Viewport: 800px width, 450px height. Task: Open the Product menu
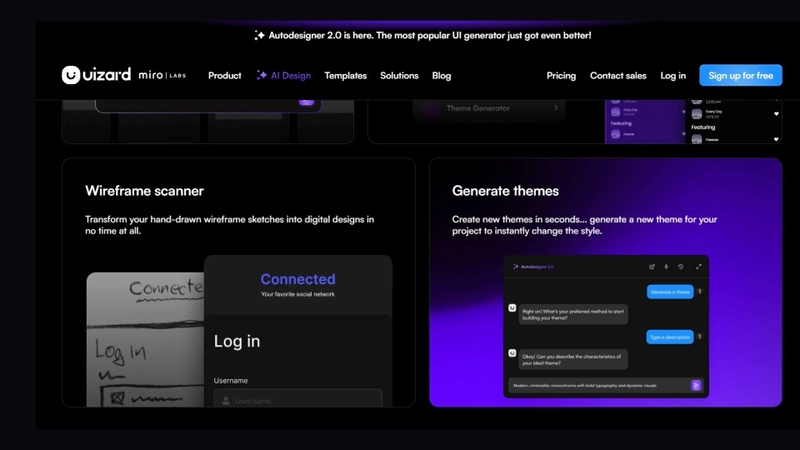coord(224,76)
